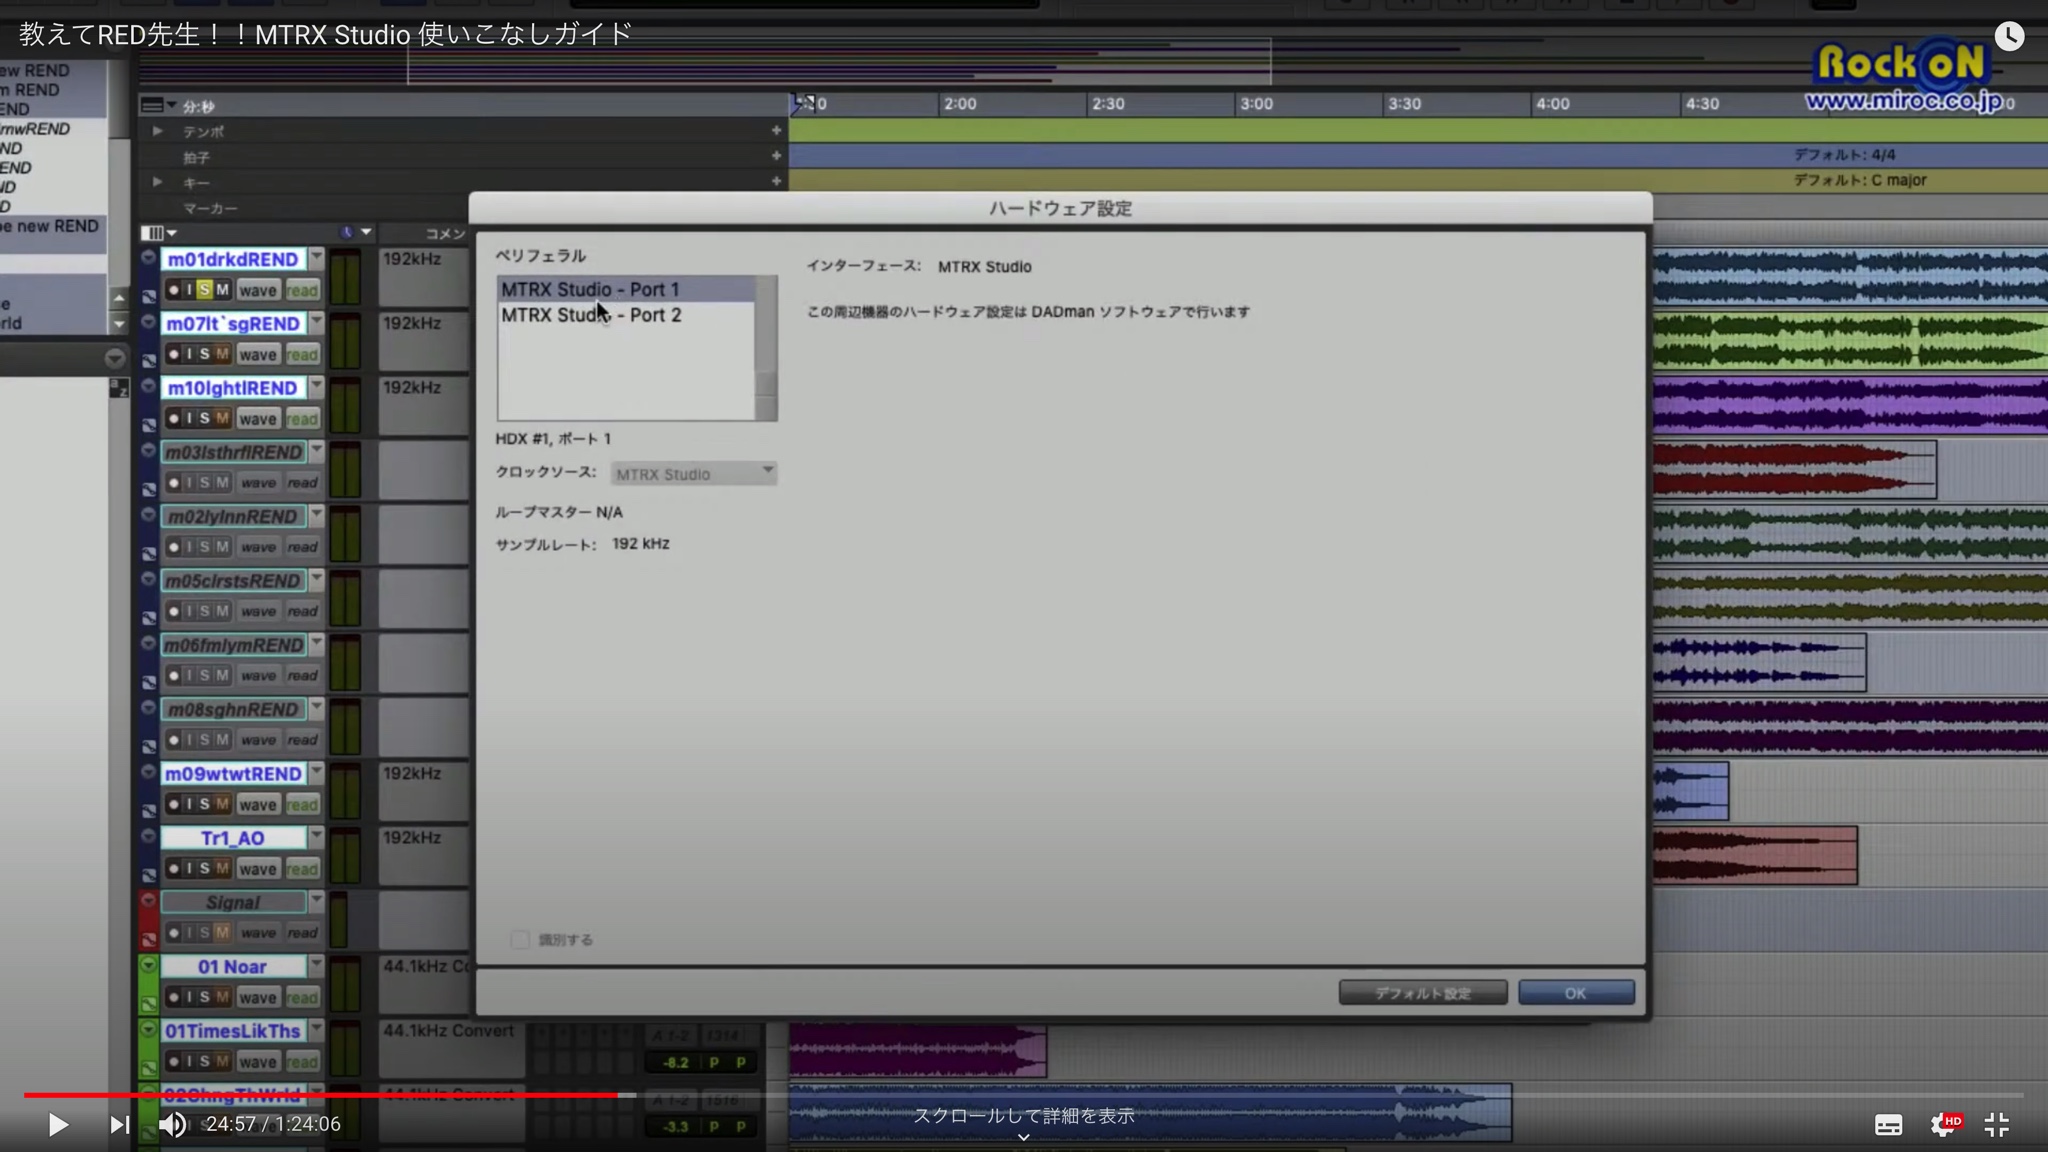This screenshot has height=1152, width=2048.
Task: Record-enable track m01drkdREND
Action: click(x=173, y=290)
